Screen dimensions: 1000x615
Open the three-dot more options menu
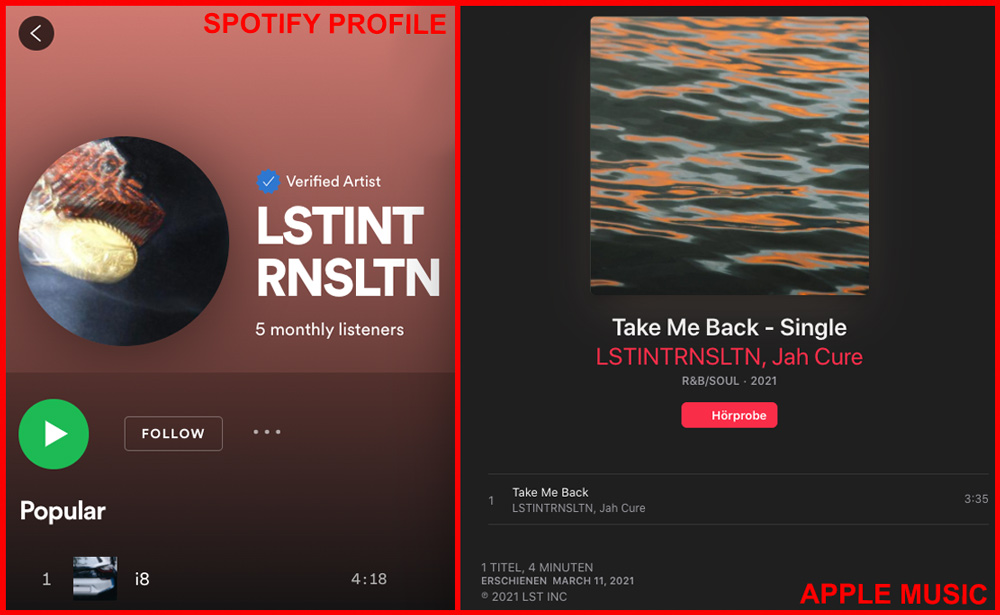click(x=267, y=432)
